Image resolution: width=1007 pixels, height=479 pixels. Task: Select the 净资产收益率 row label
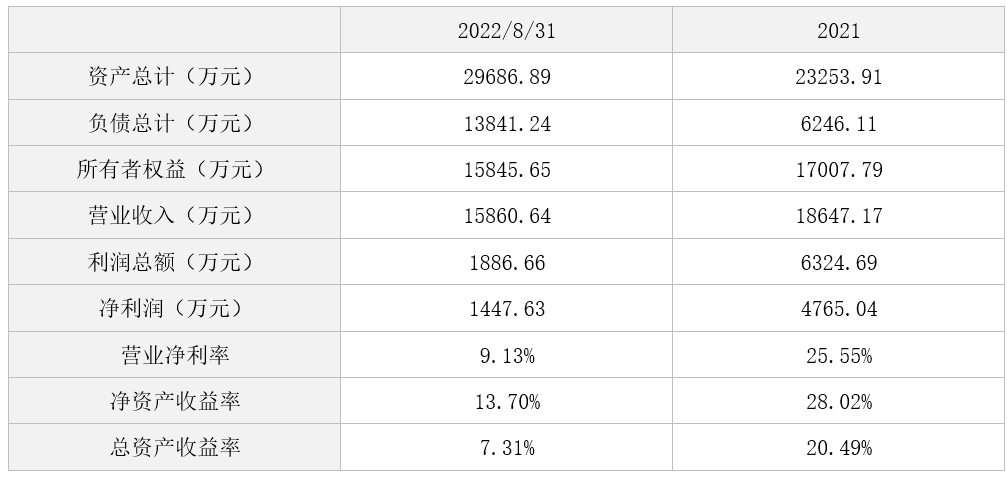tap(175, 402)
